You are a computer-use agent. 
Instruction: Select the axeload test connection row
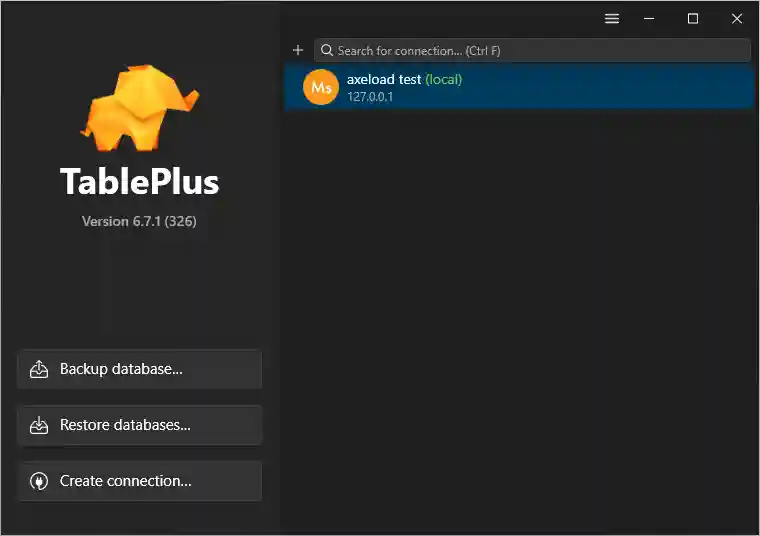[520, 87]
